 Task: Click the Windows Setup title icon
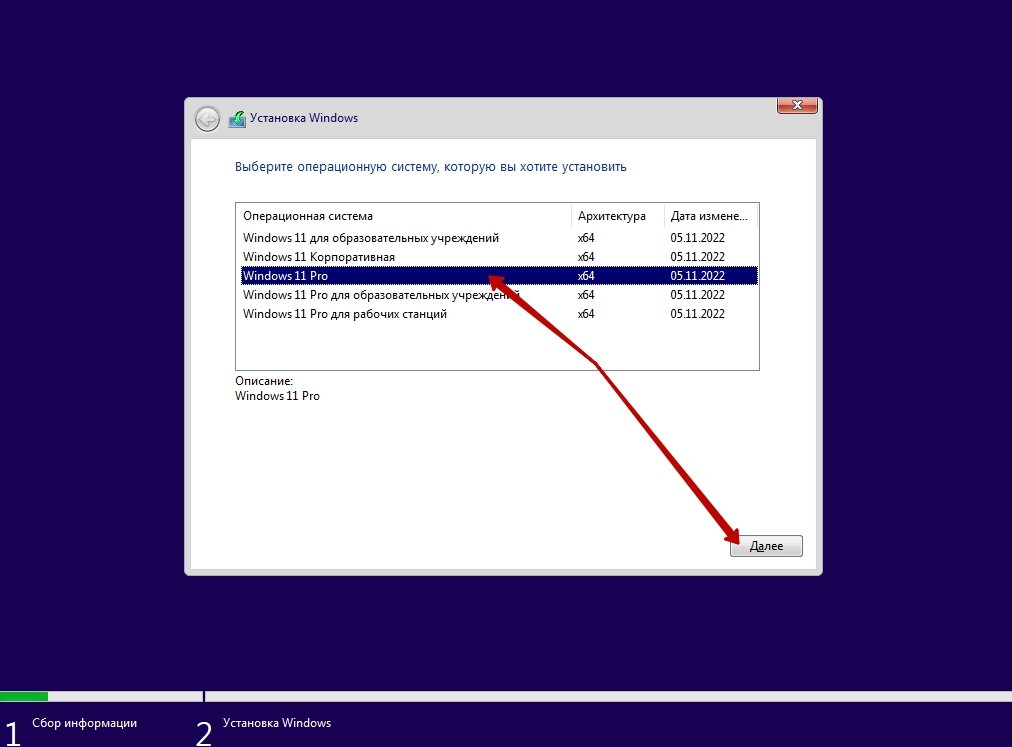pos(237,119)
